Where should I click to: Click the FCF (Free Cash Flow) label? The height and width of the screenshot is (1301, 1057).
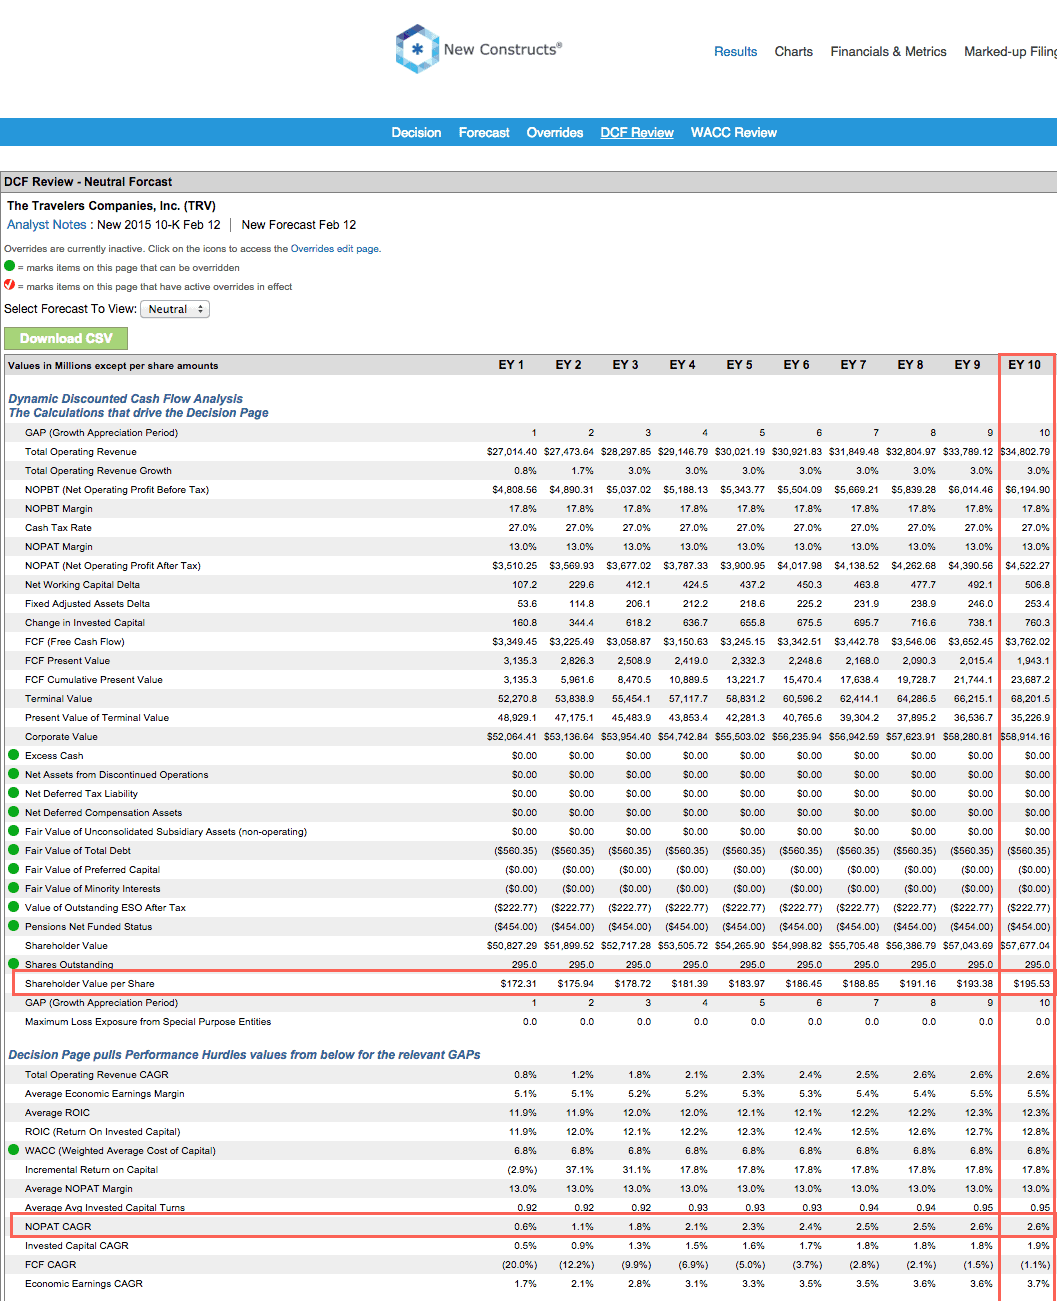point(75,642)
